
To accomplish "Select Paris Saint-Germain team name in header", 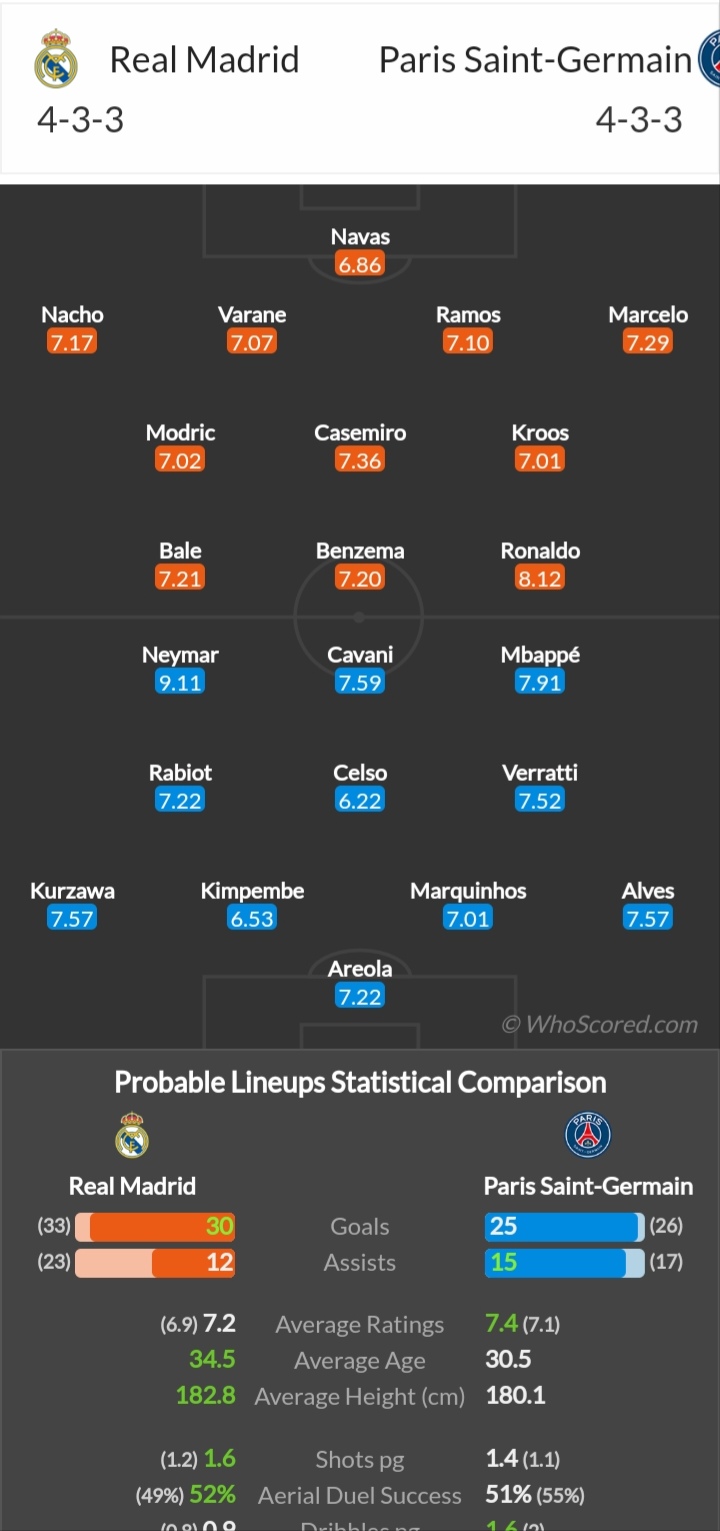I will click(x=535, y=59).
